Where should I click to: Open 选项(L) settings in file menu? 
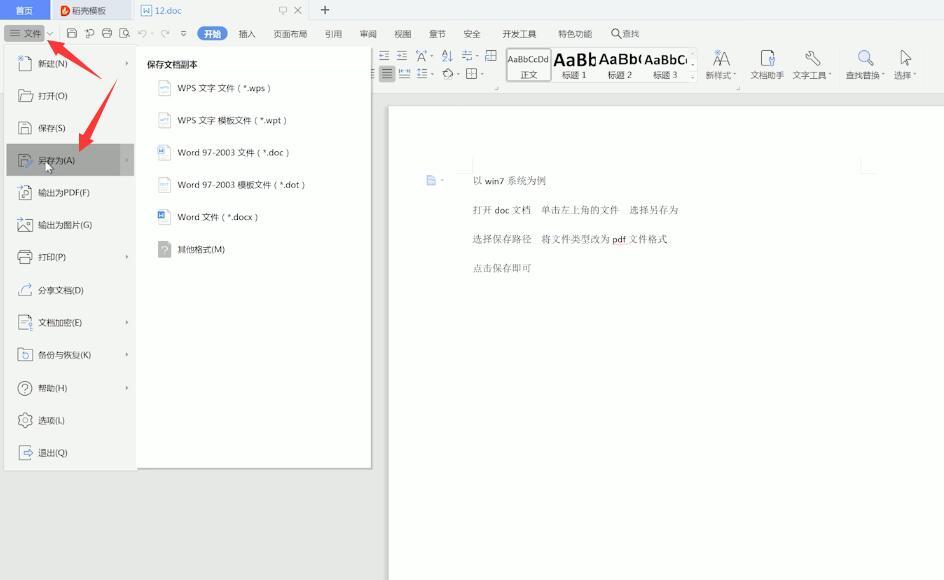(70, 420)
